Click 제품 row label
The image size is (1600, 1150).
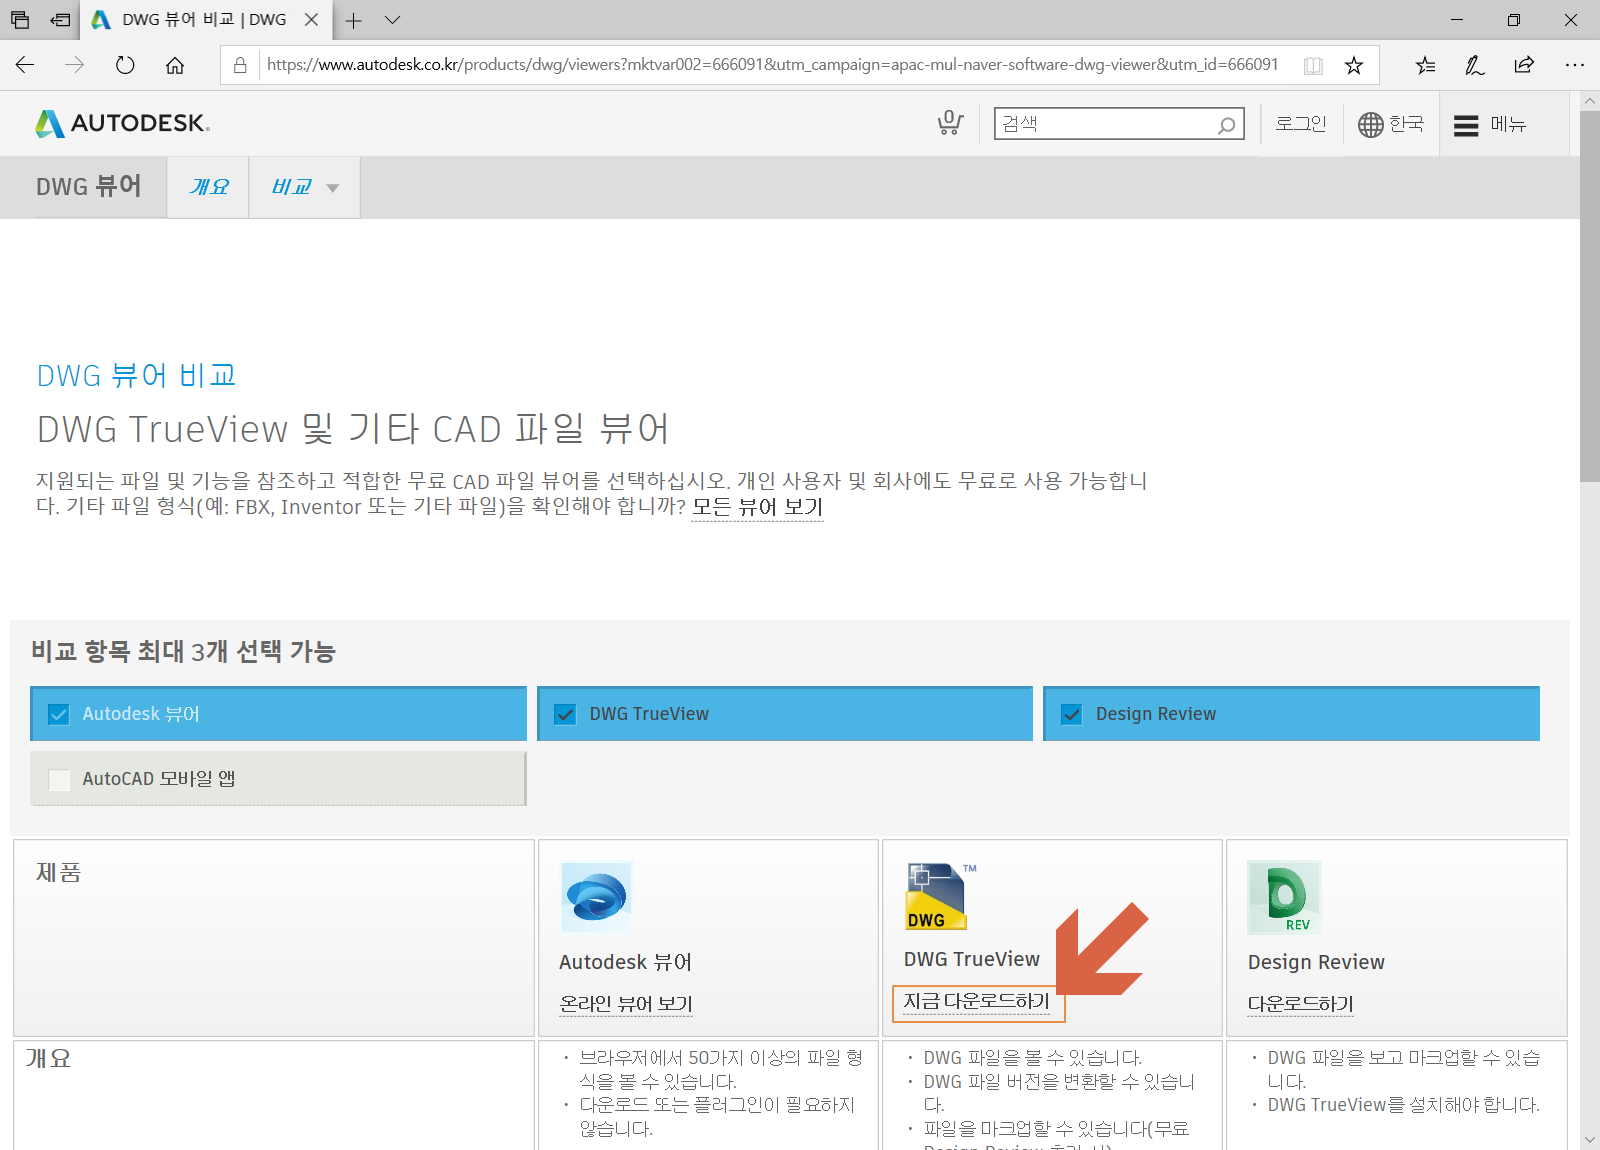point(59,872)
